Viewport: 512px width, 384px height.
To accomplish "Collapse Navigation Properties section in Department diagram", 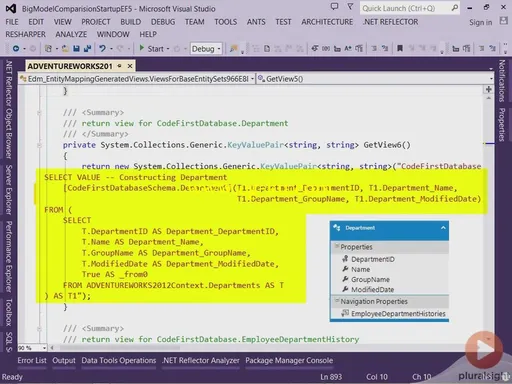I will [337, 300].
